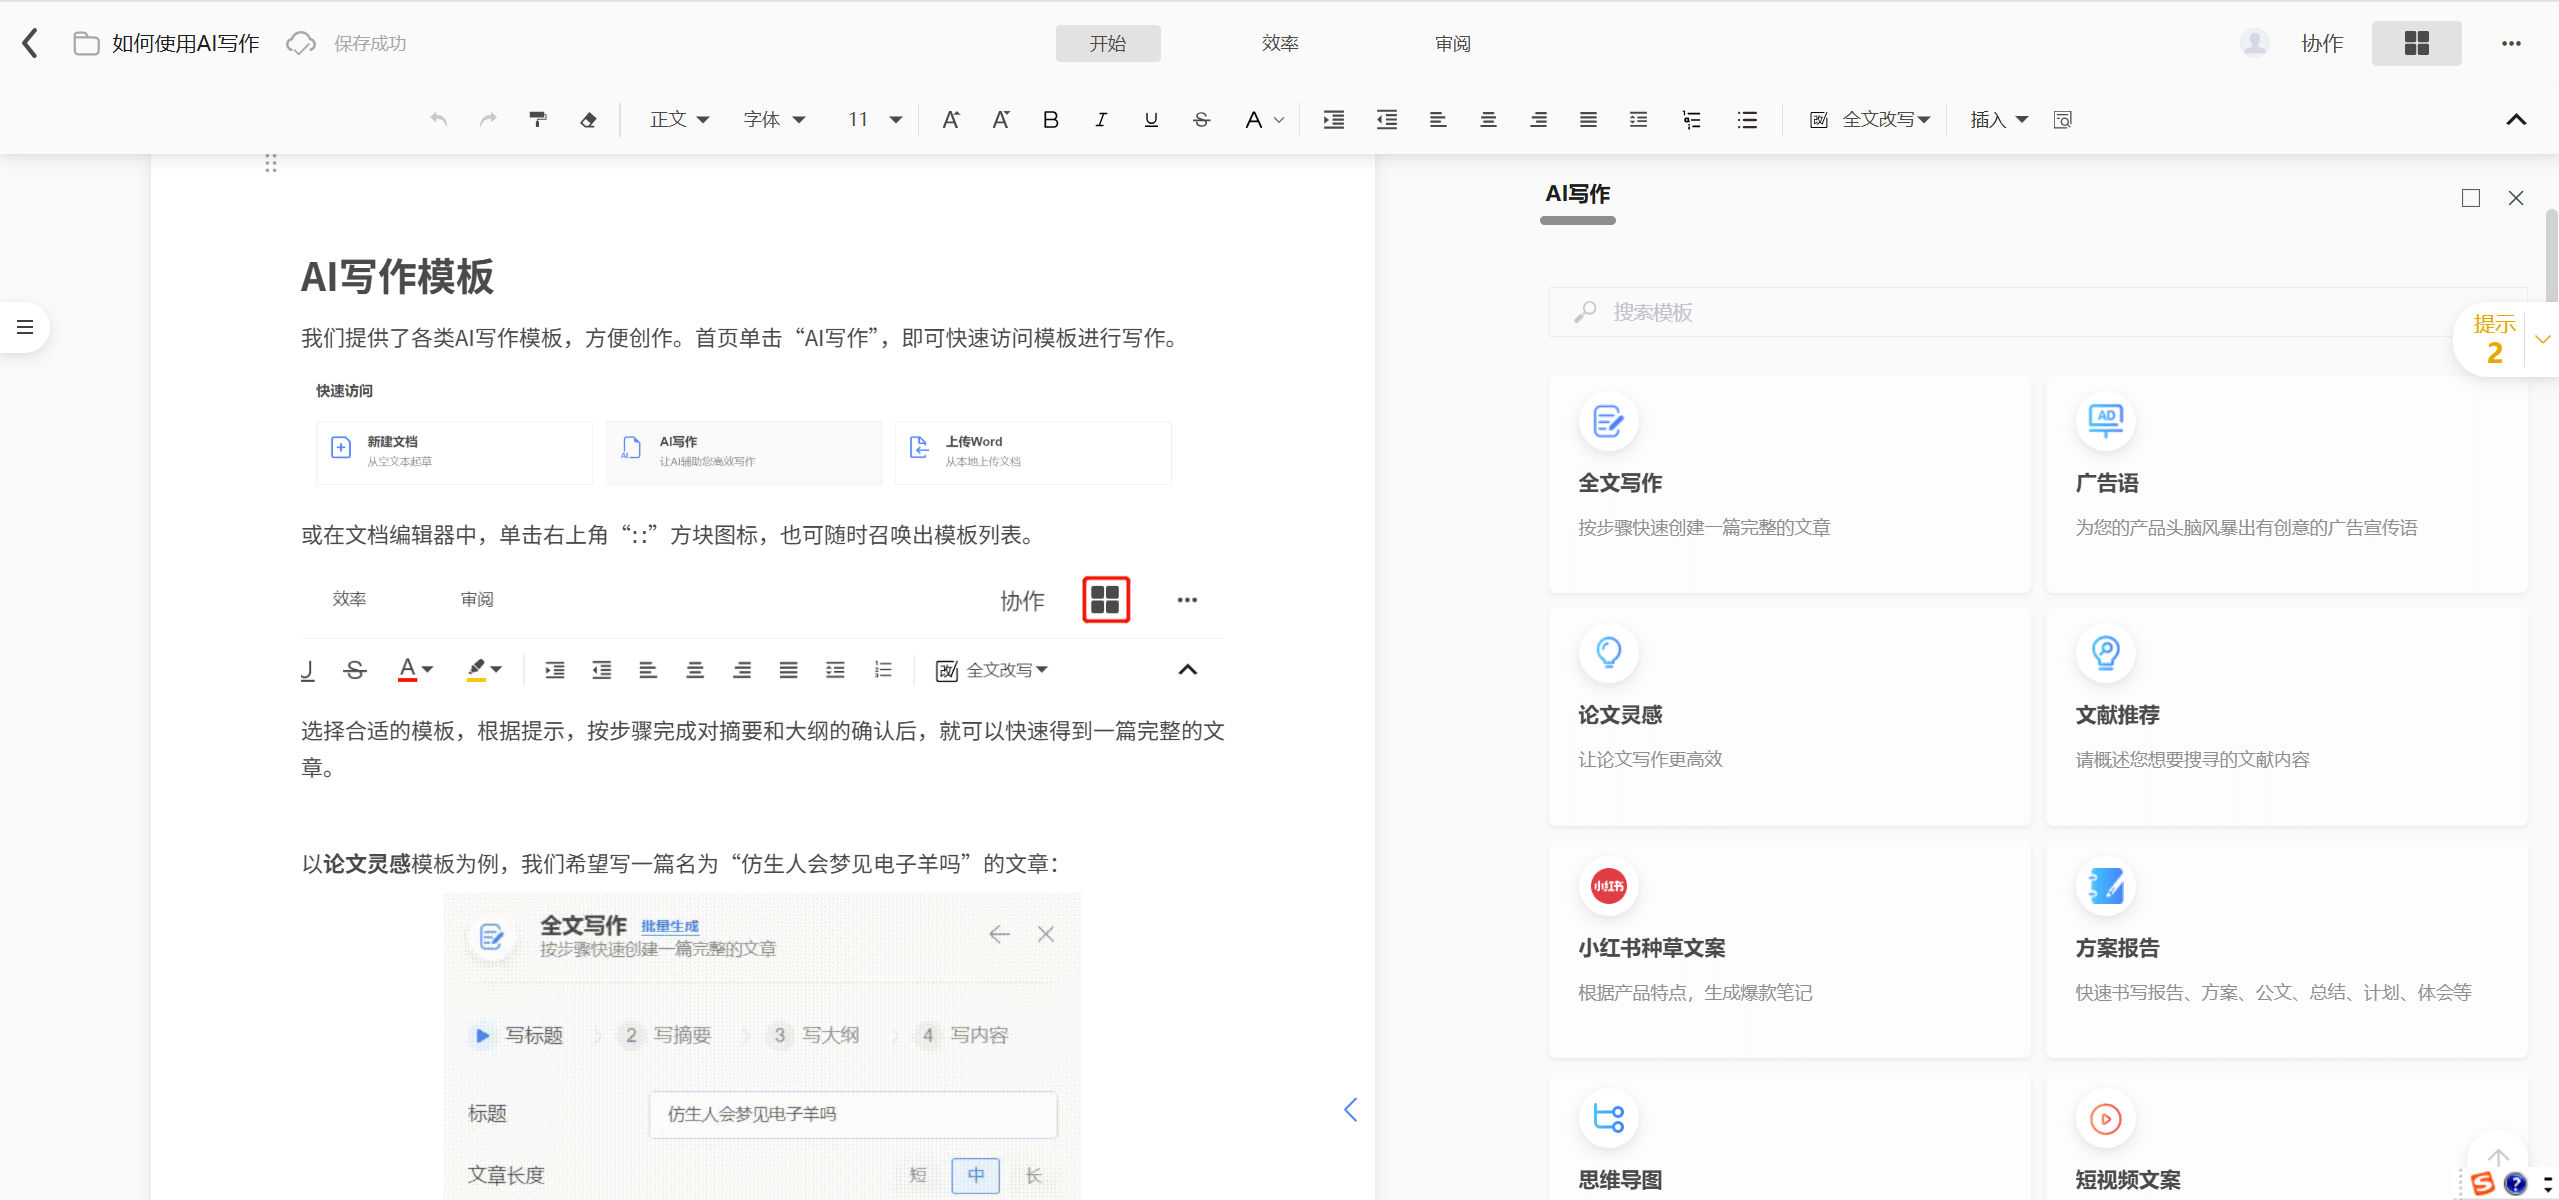Clear formatting with eraser icon

coord(588,119)
